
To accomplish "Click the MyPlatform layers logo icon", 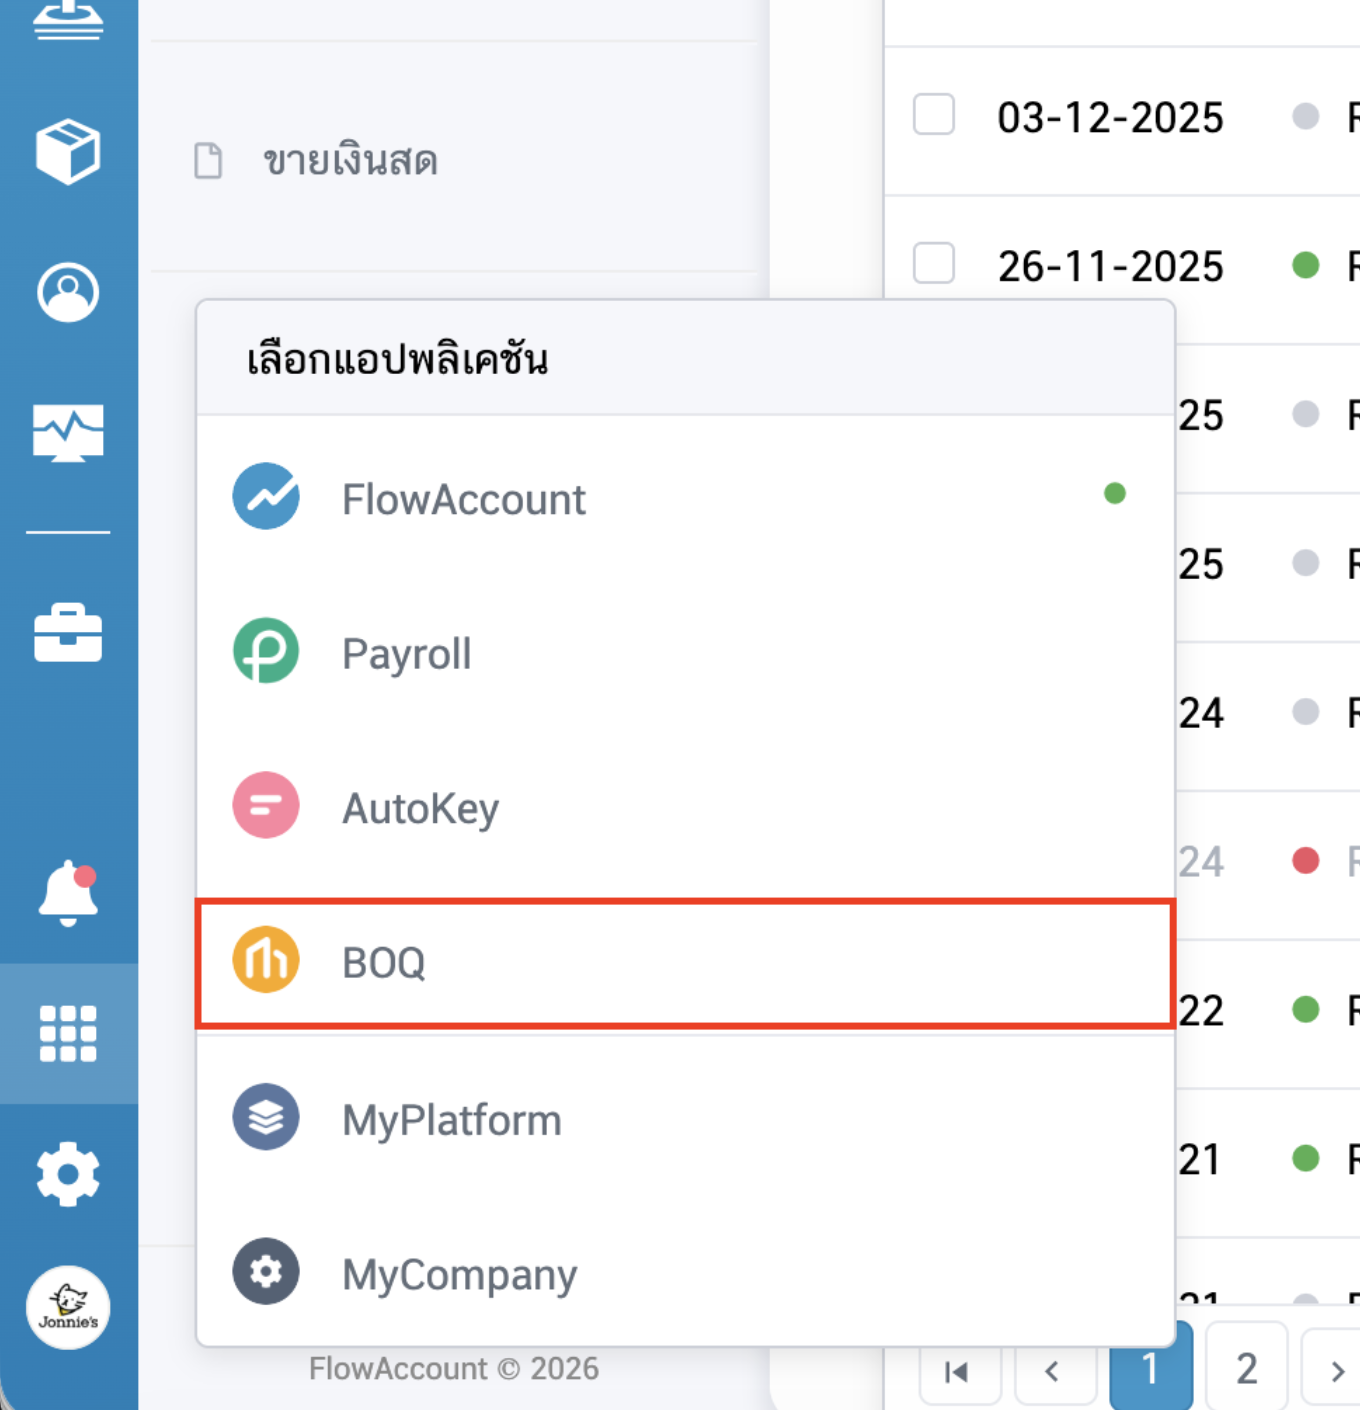I will [266, 1117].
